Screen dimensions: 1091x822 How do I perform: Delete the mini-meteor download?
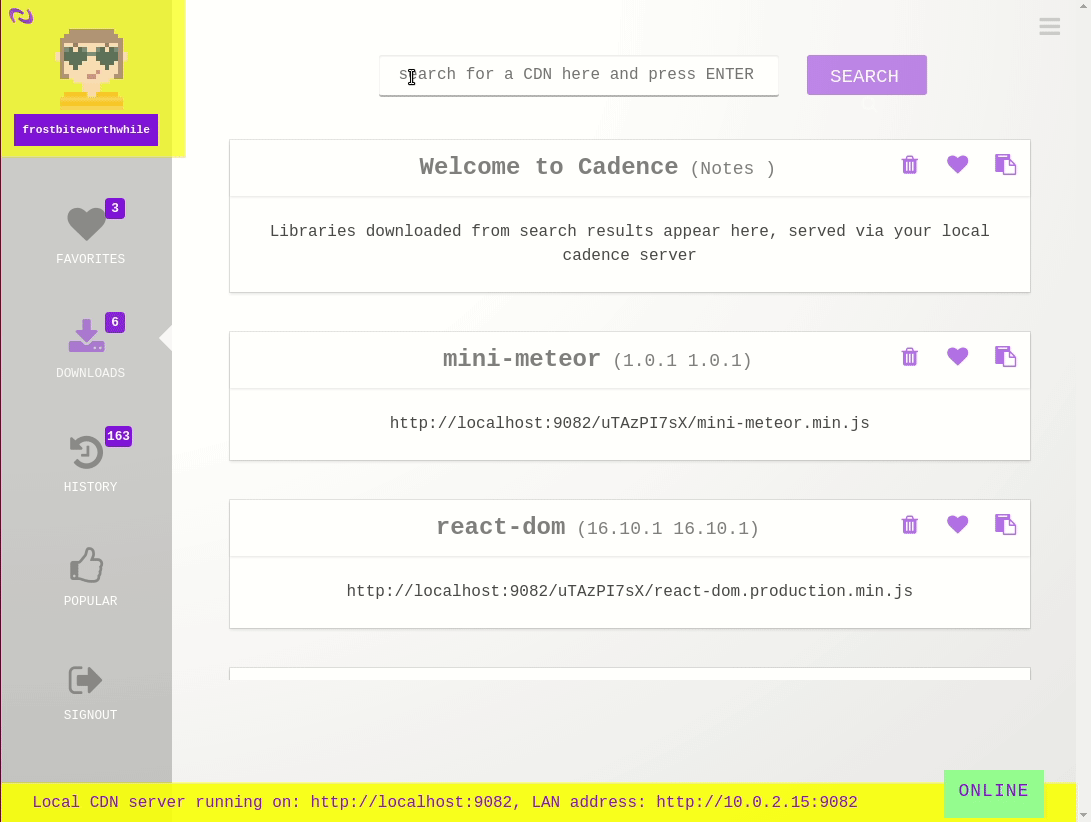(909, 357)
